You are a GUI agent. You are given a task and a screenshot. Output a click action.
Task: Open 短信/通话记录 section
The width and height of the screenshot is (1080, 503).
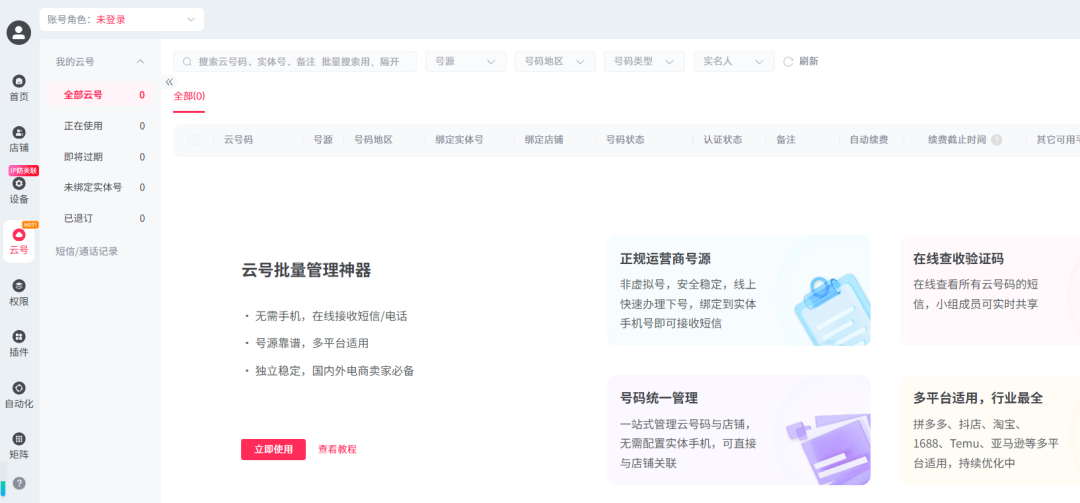[87, 252]
